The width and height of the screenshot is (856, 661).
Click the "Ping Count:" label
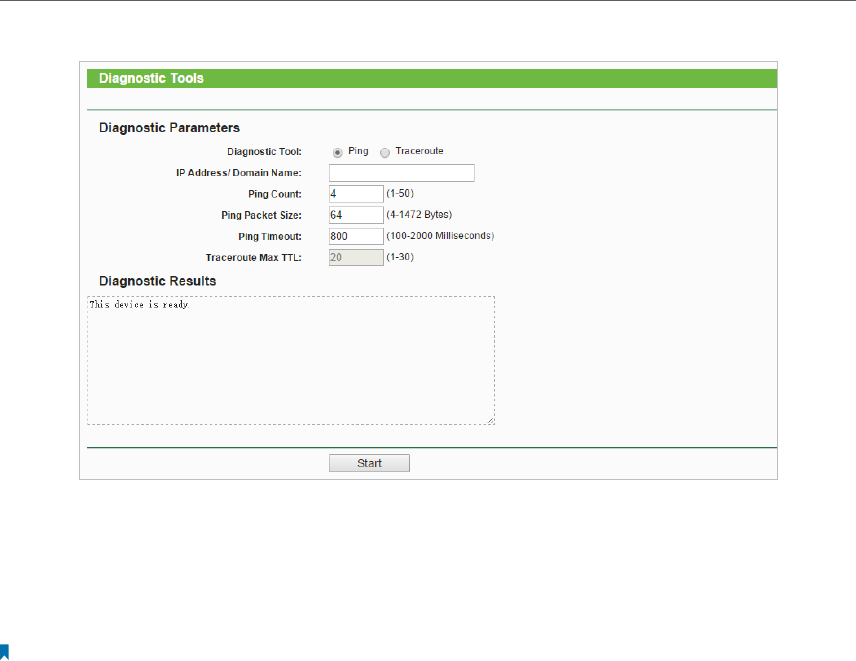pyautogui.click(x=275, y=194)
